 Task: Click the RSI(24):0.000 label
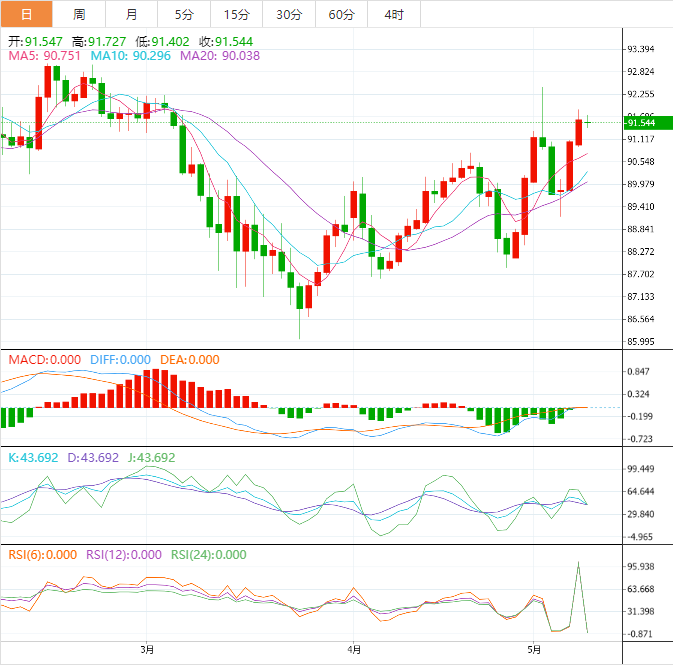pos(209,555)
